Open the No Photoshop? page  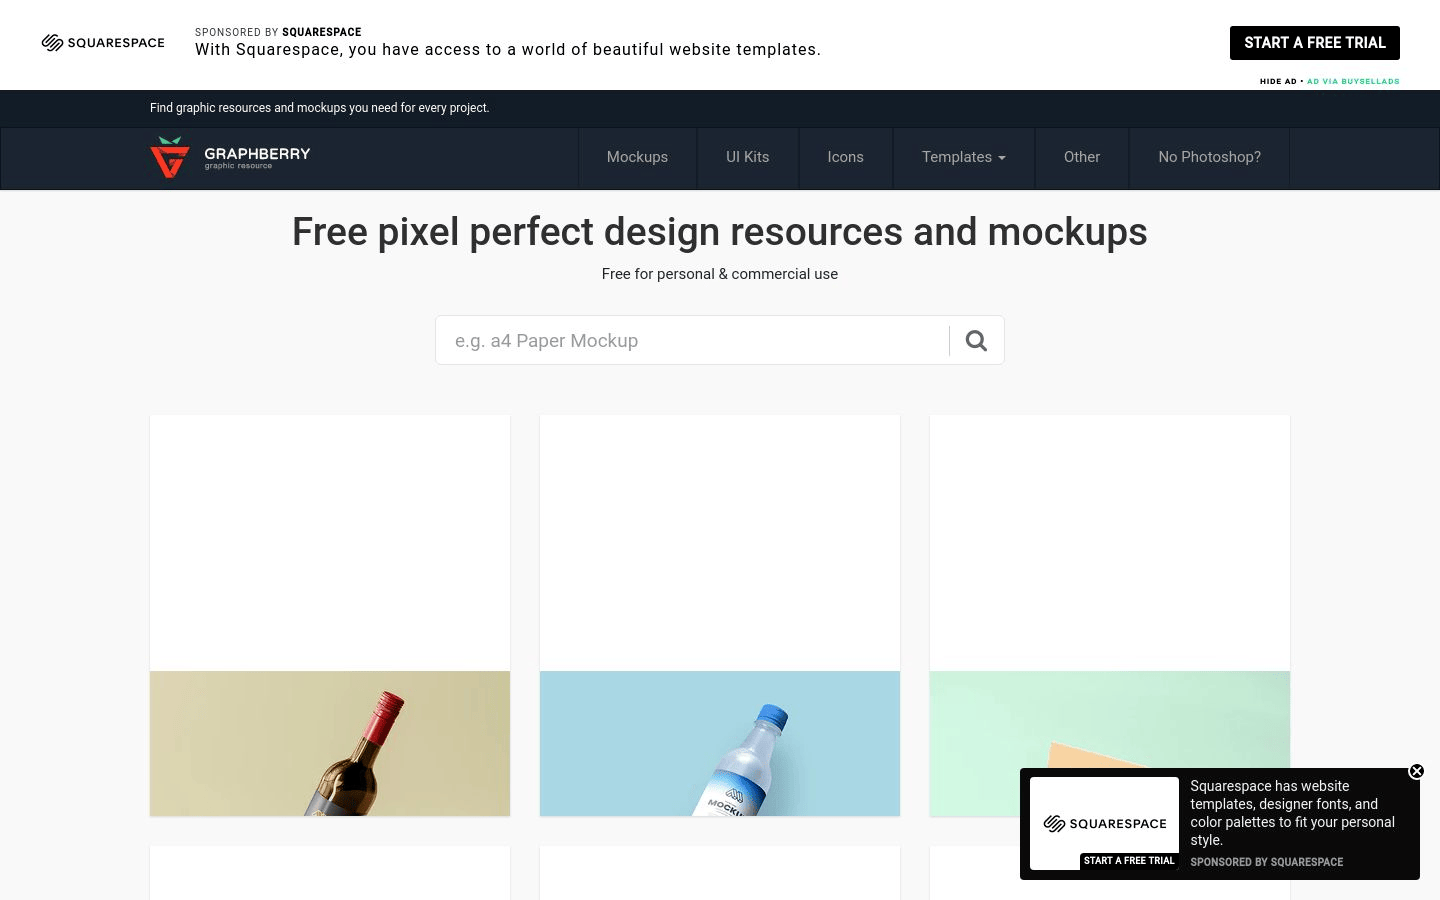tap(1209, 157)
